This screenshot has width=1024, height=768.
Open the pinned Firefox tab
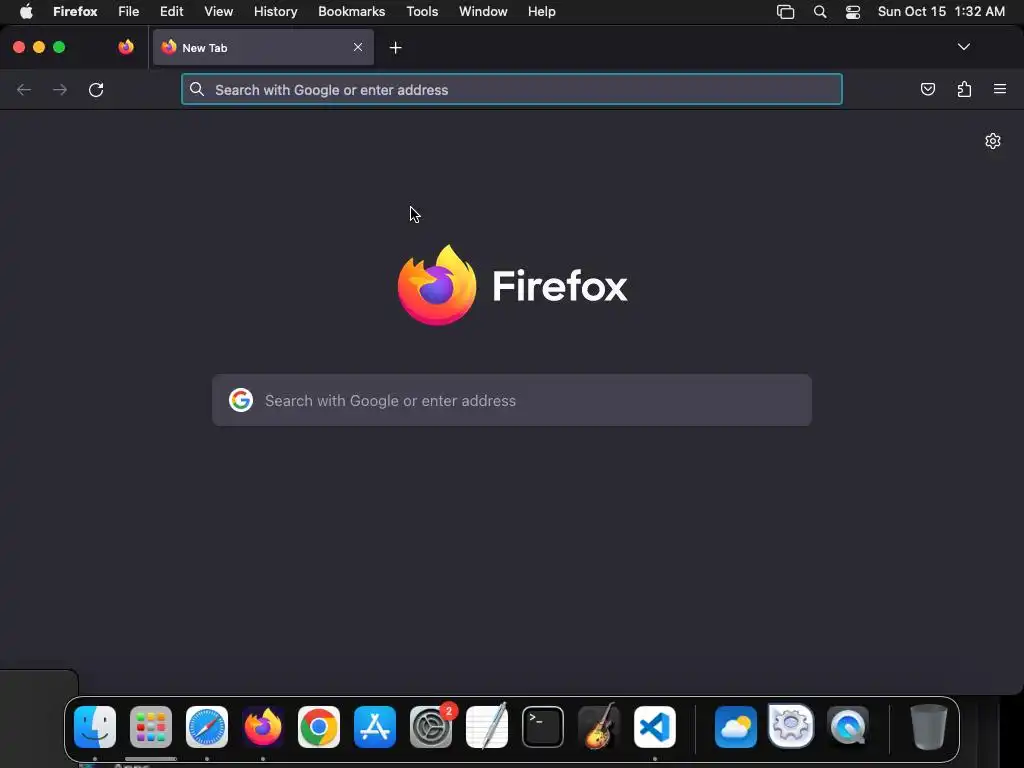126,47
